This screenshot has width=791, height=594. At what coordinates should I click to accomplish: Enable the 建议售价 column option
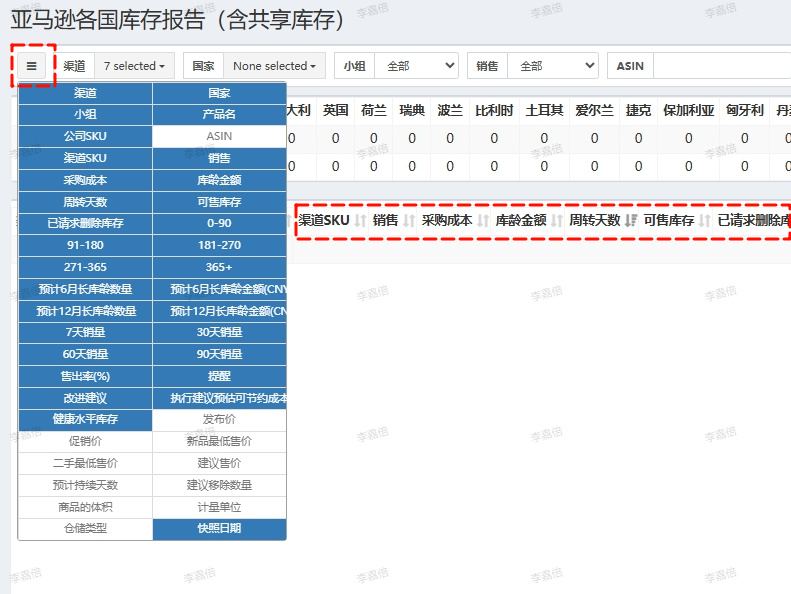pyautogui.click(x=219, y=463)
